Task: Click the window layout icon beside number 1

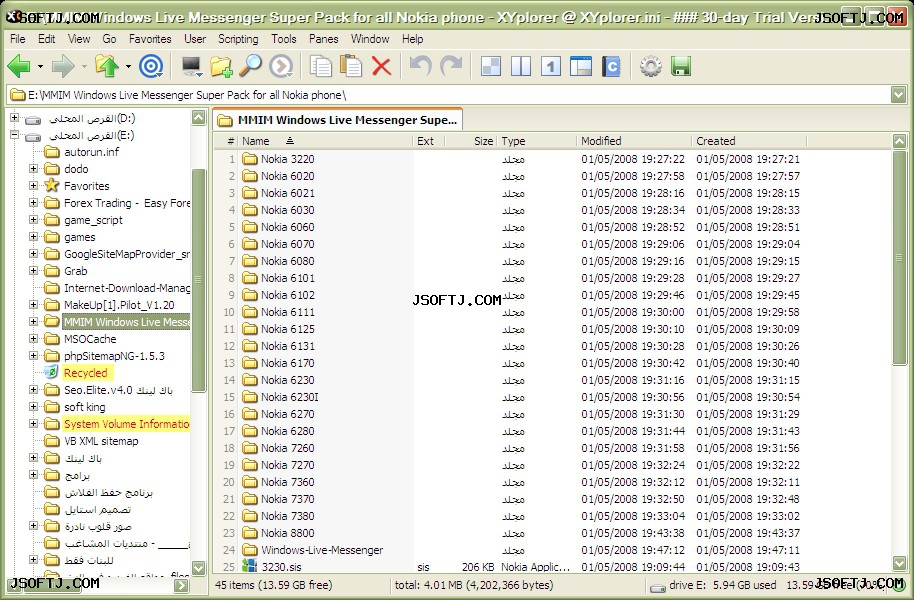Action: (581, 66)
